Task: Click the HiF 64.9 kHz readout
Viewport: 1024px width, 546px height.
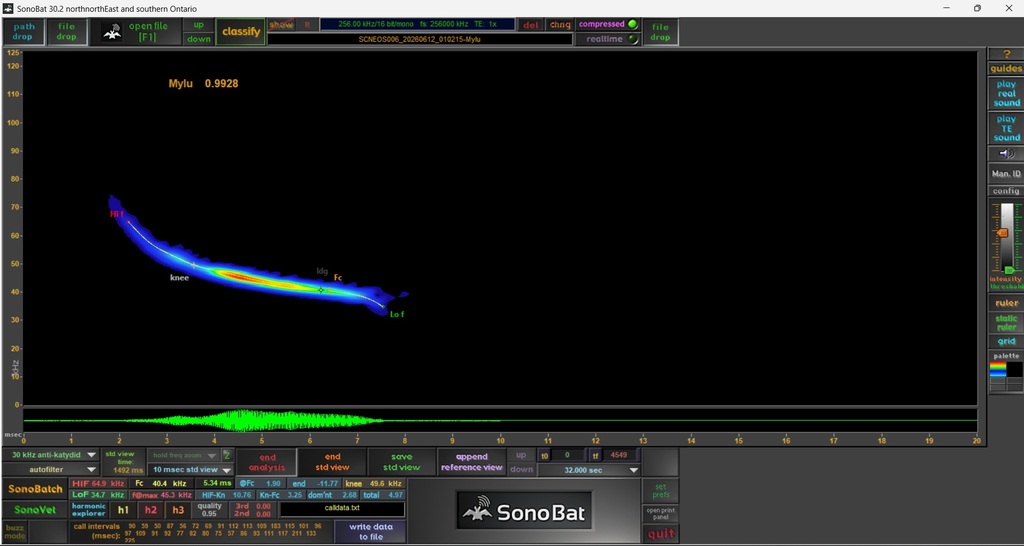Action: tap(97, 483)
